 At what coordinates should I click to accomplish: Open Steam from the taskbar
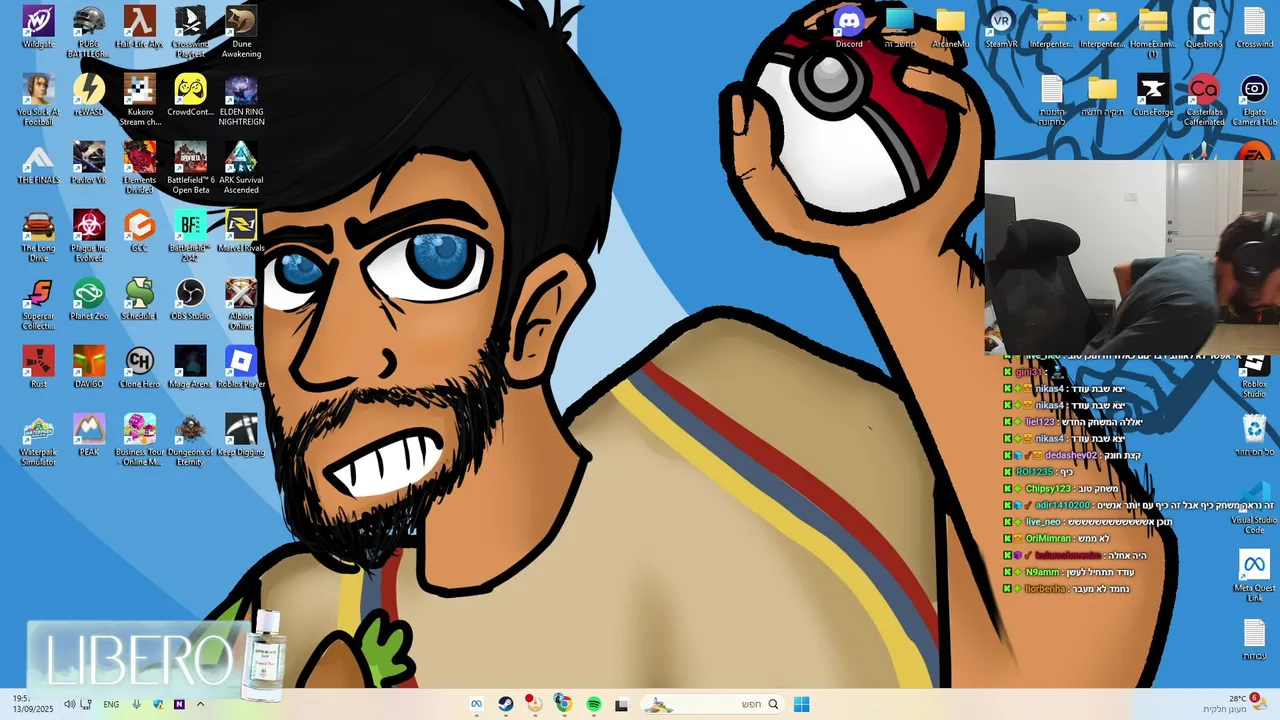click(506, 704)
